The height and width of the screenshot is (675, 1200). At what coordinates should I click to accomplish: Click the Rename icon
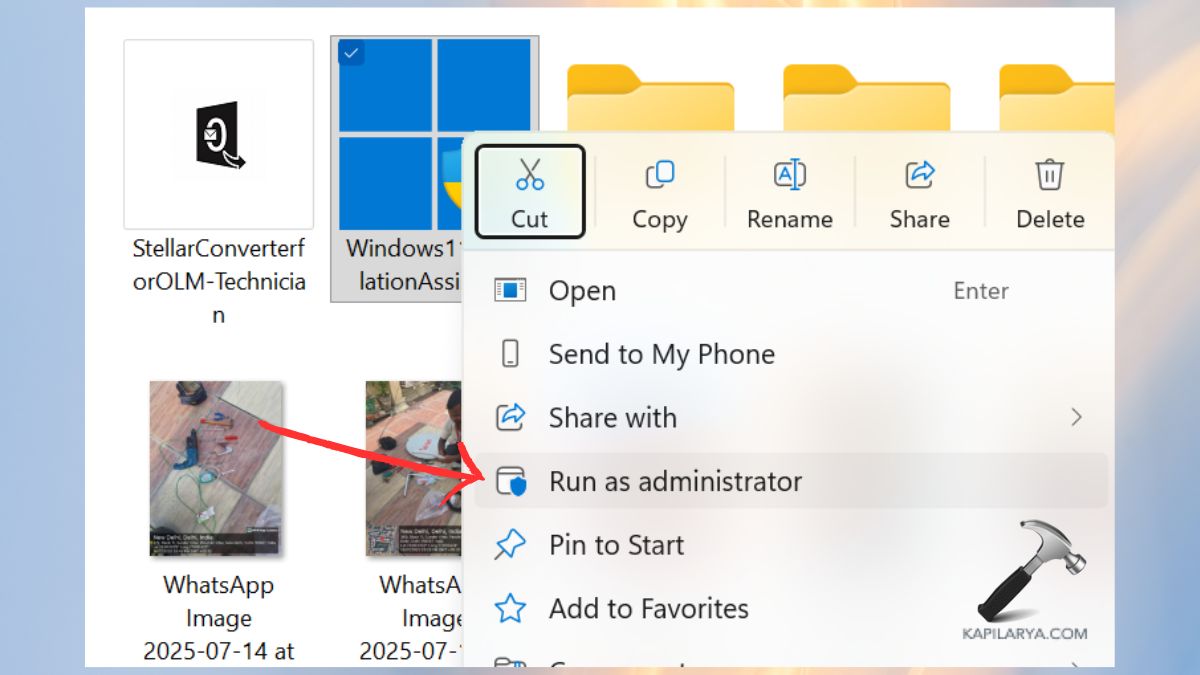[x=789, y=174]
